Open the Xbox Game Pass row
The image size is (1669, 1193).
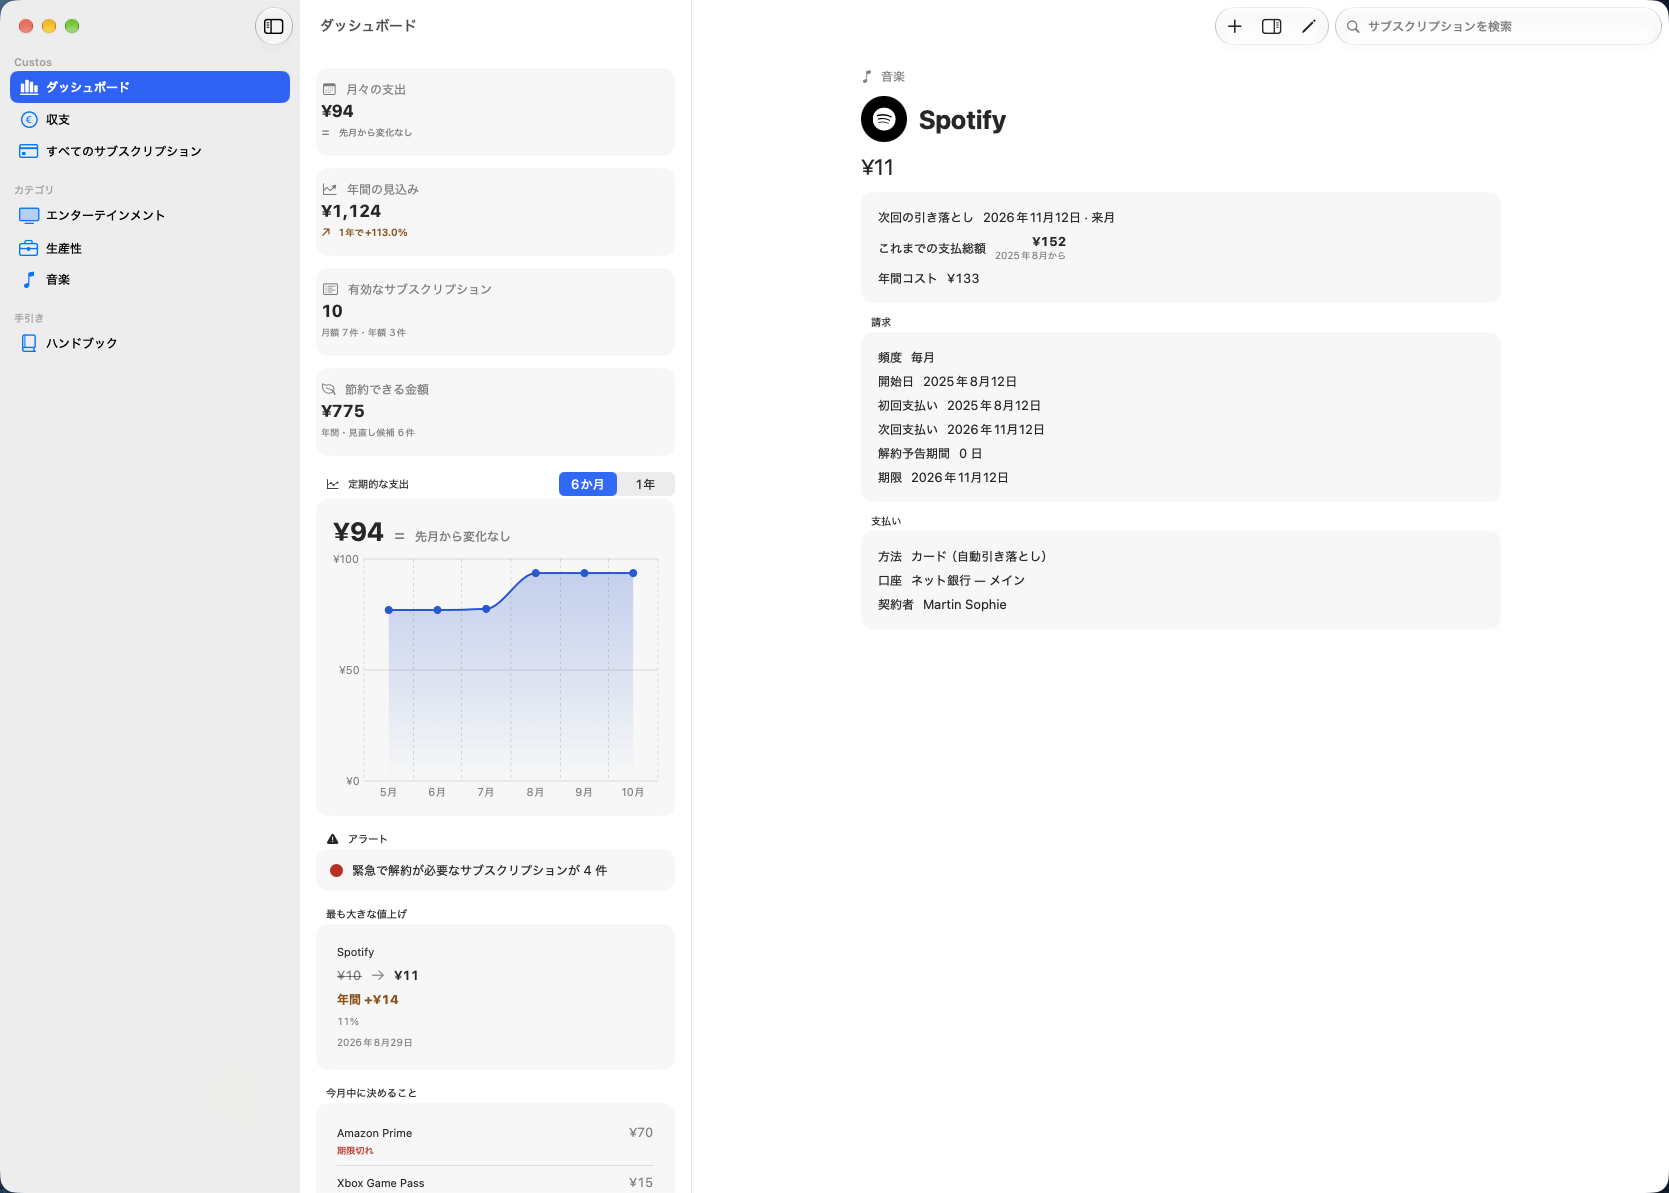495,1183
